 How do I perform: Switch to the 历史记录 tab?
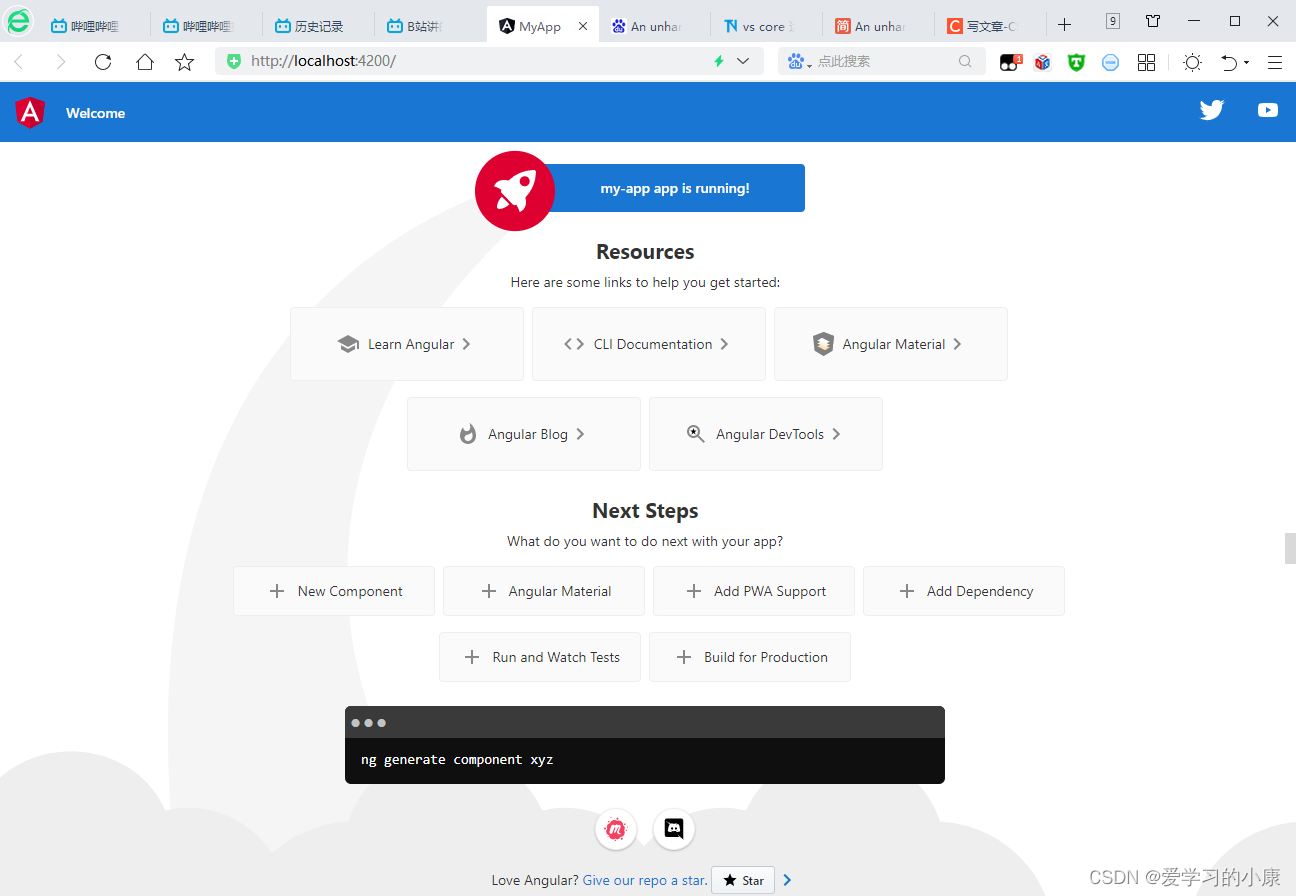[x=318, y=26]
